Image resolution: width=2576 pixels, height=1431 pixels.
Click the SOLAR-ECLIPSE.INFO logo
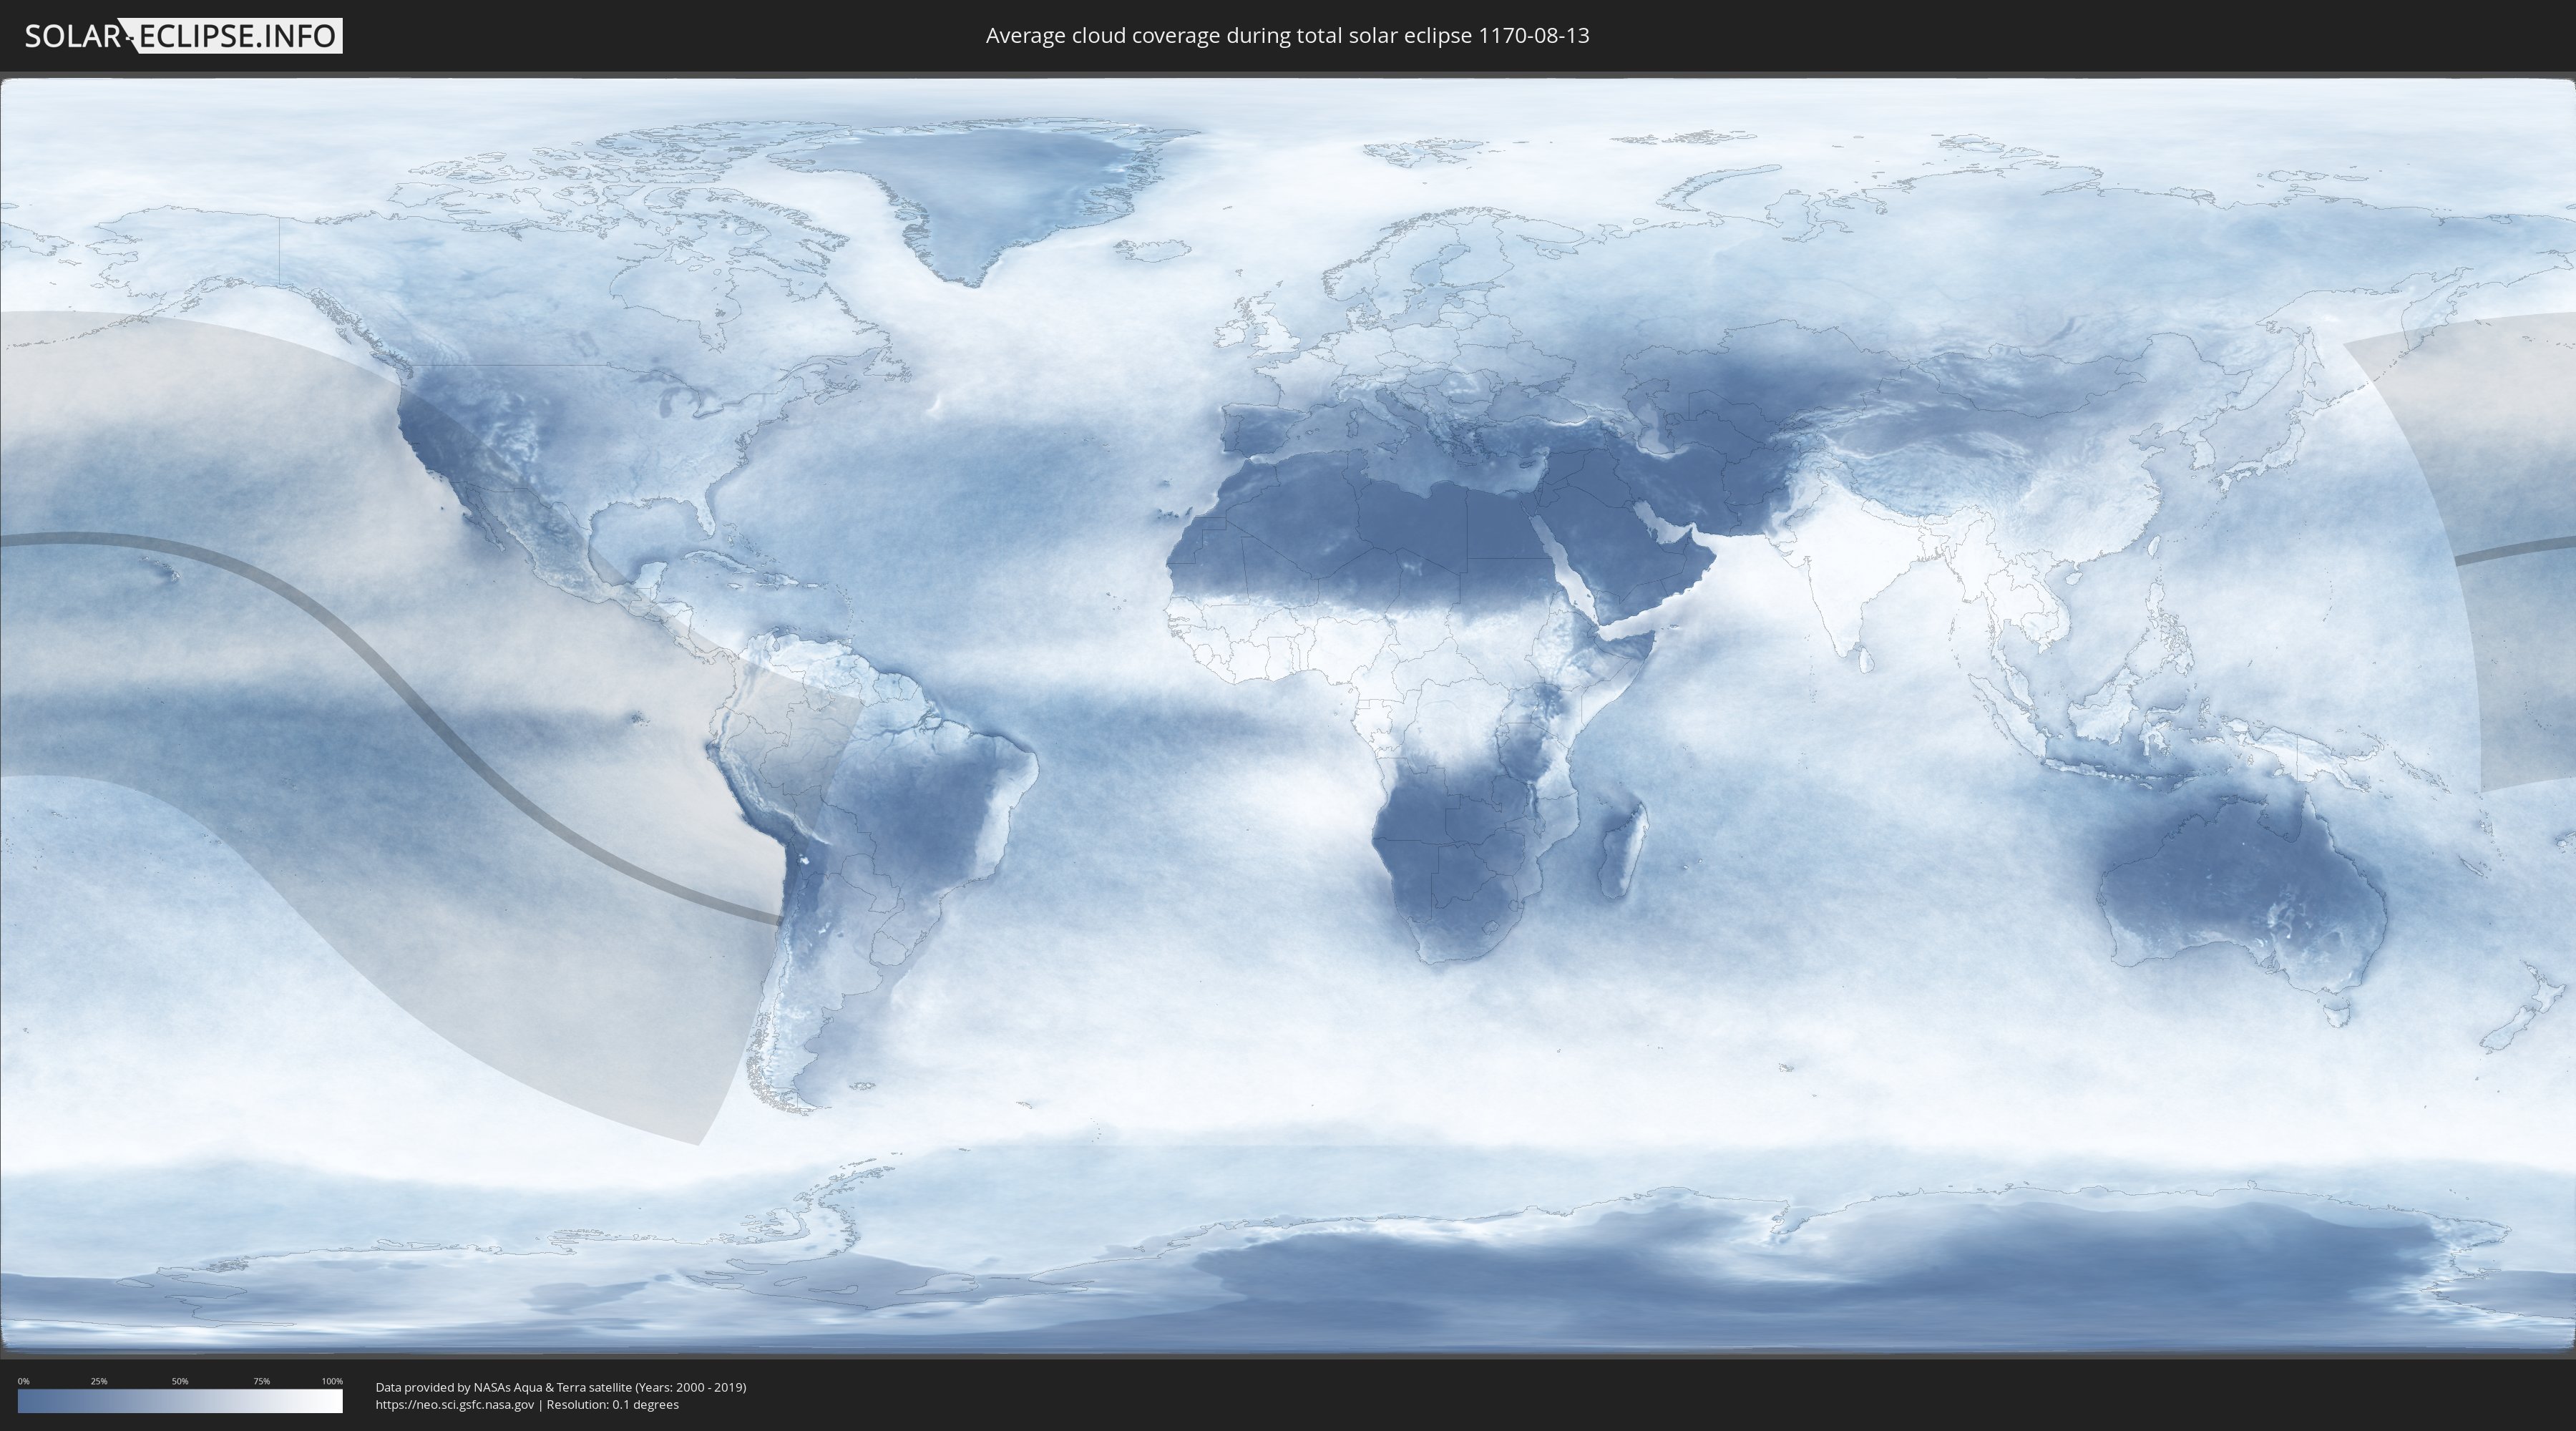pyautogui.click(x=183, y=36)
